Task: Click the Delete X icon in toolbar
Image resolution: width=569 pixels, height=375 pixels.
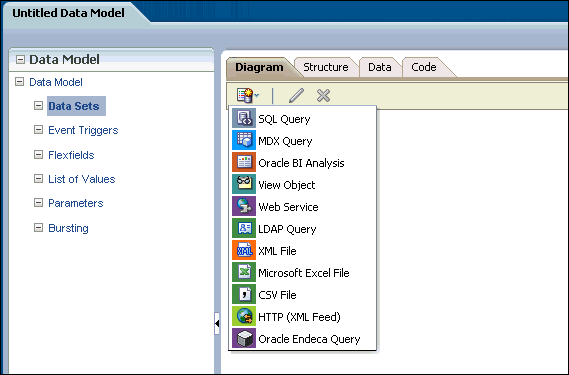Action: click(x=323, y=95)
